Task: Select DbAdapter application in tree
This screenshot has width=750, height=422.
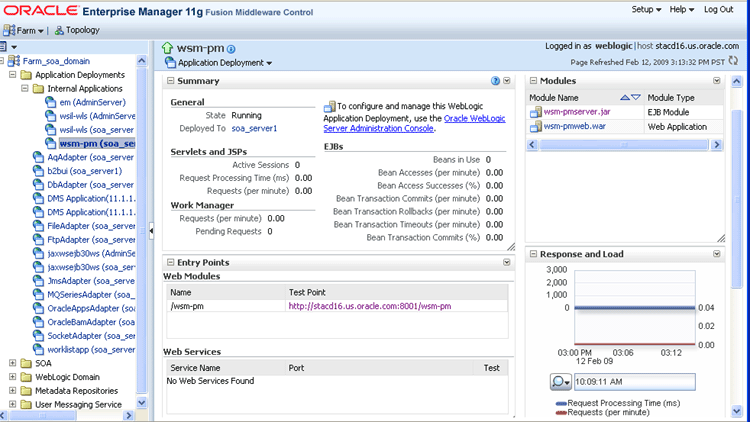Action: click(x=90, y=185)
